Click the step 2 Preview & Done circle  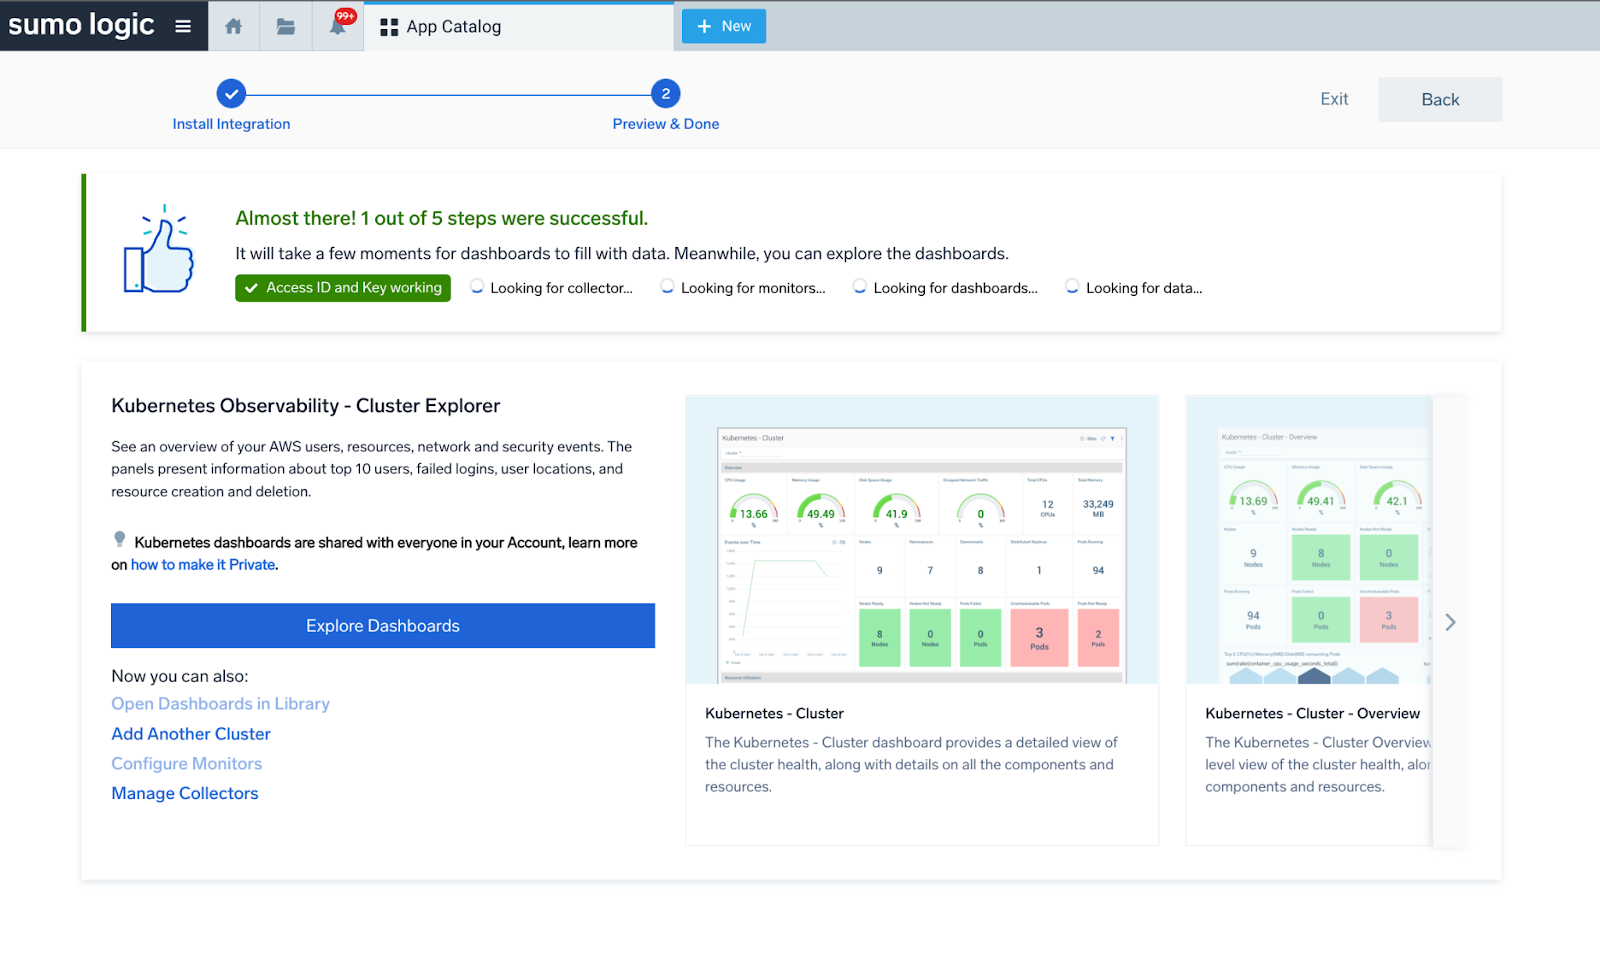666,94
